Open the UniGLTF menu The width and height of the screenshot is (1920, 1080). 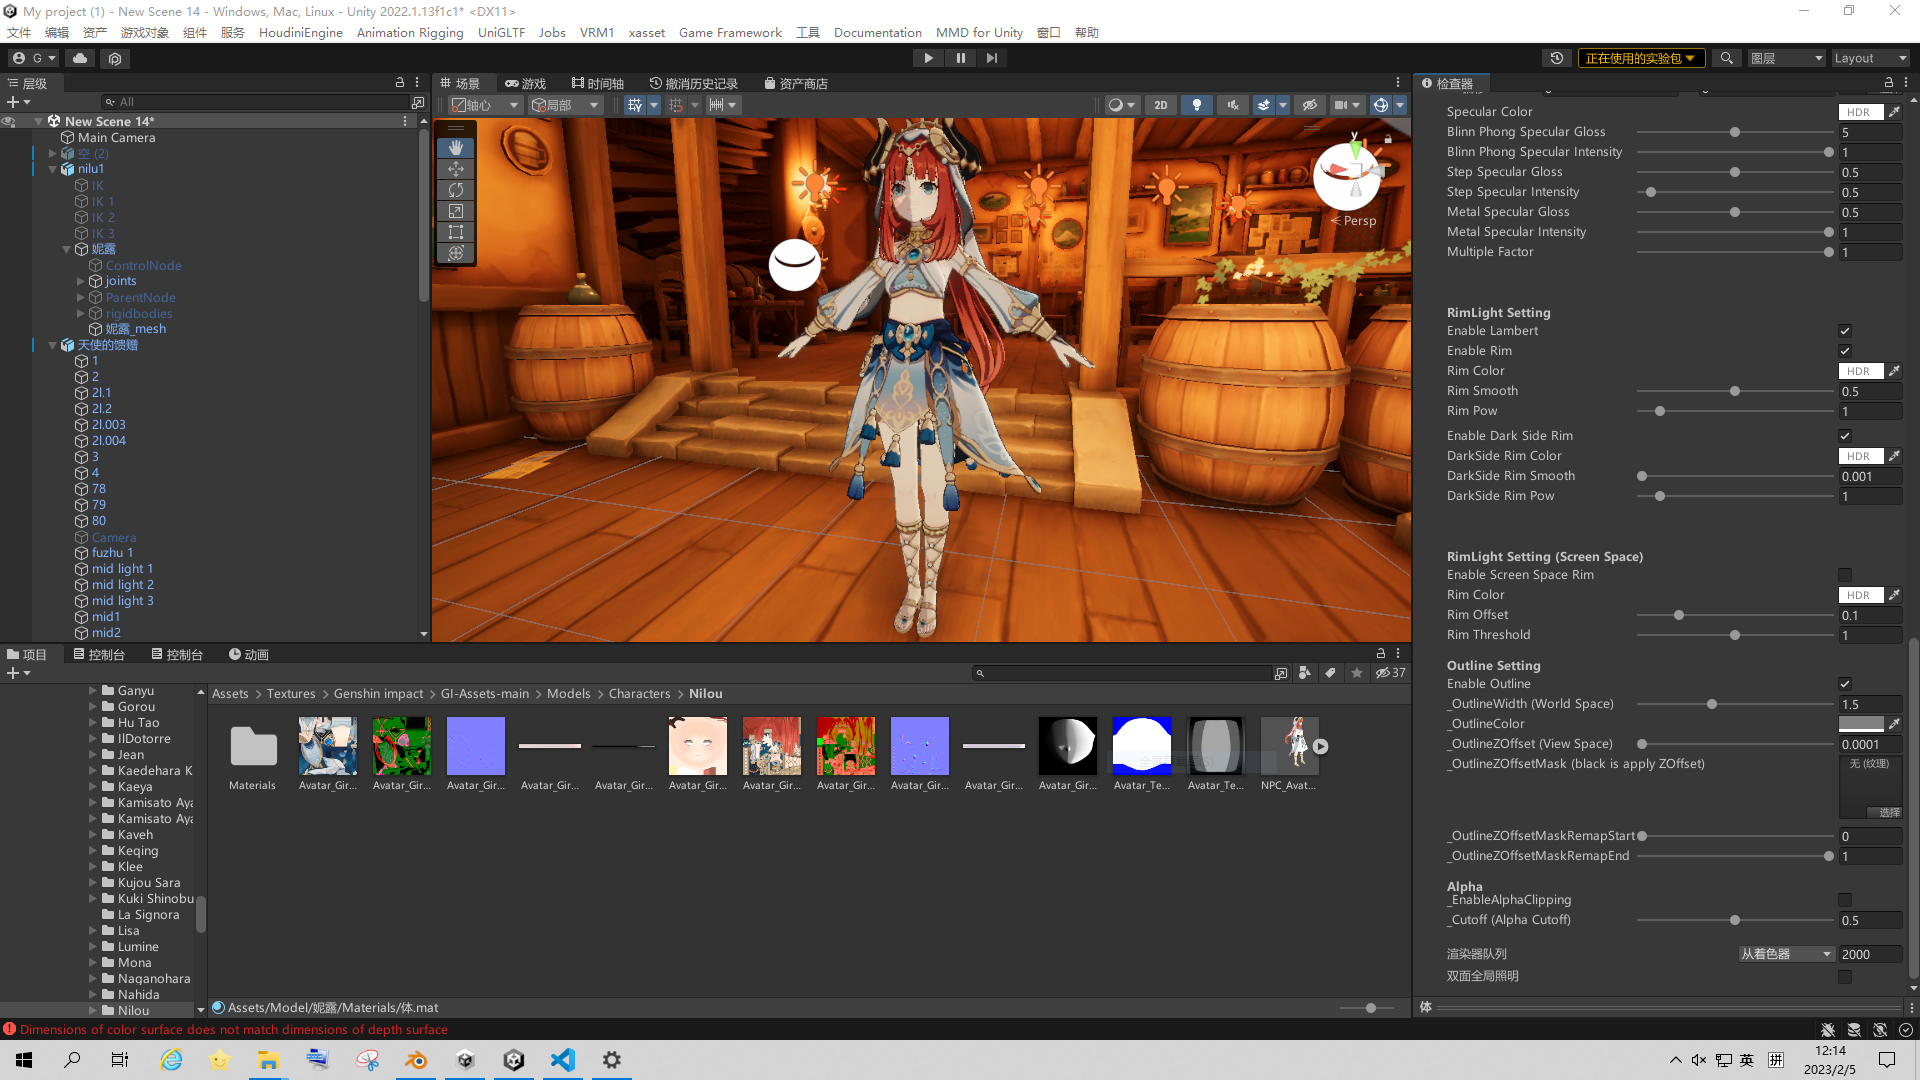[x=501, y=32]
